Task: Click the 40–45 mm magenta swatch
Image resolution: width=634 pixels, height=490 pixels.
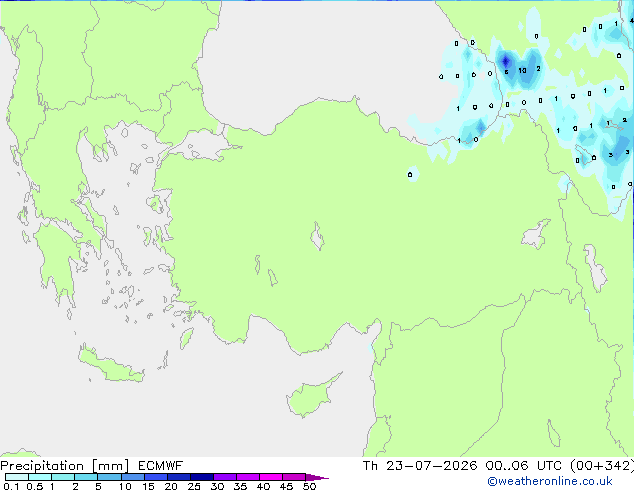Action: (271, 477)
